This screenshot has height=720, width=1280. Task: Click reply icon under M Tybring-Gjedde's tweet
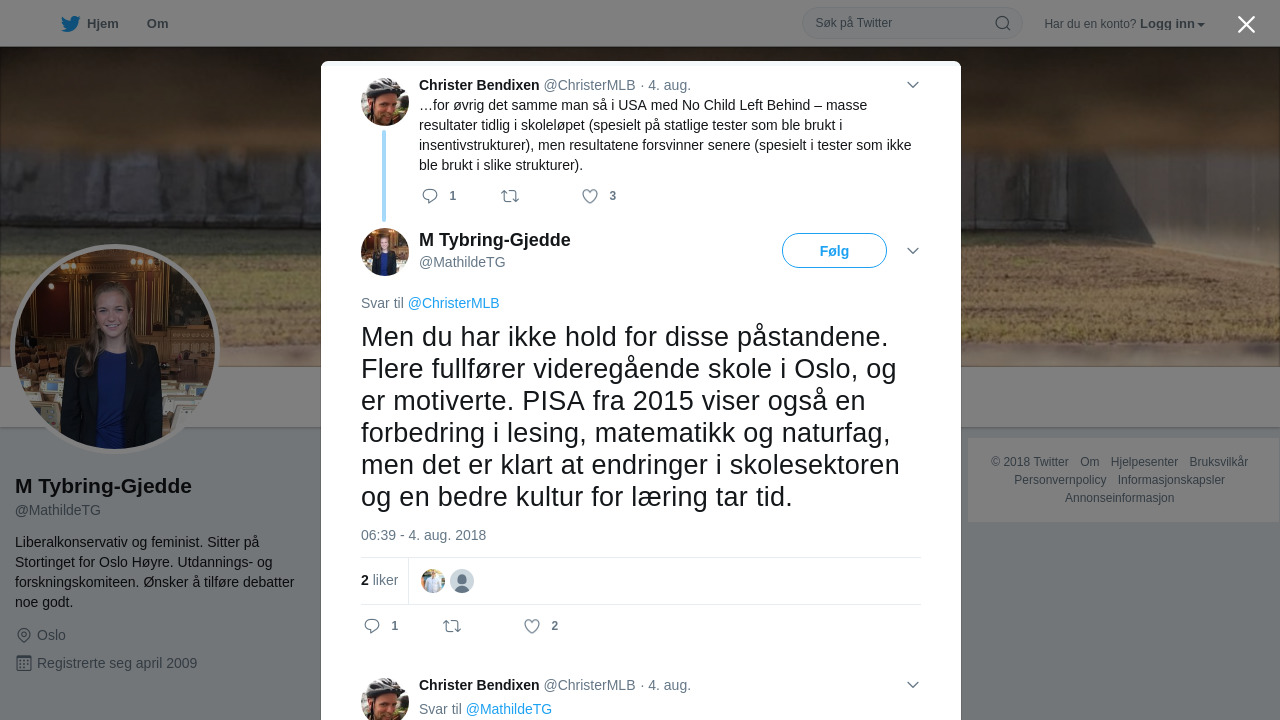(372, 626)
